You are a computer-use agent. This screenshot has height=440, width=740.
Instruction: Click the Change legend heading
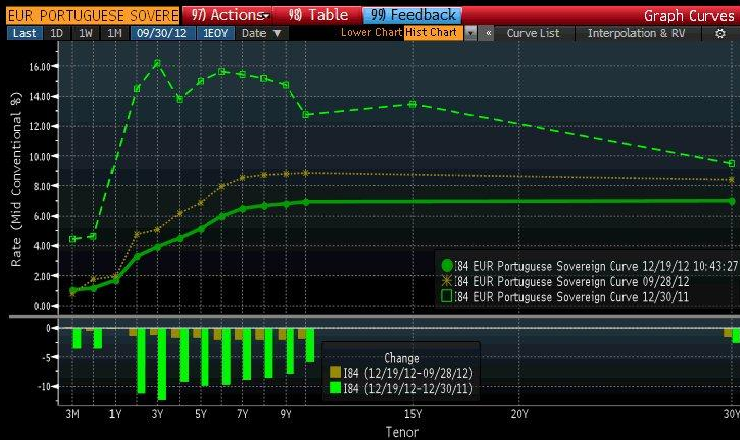(402, 358)
